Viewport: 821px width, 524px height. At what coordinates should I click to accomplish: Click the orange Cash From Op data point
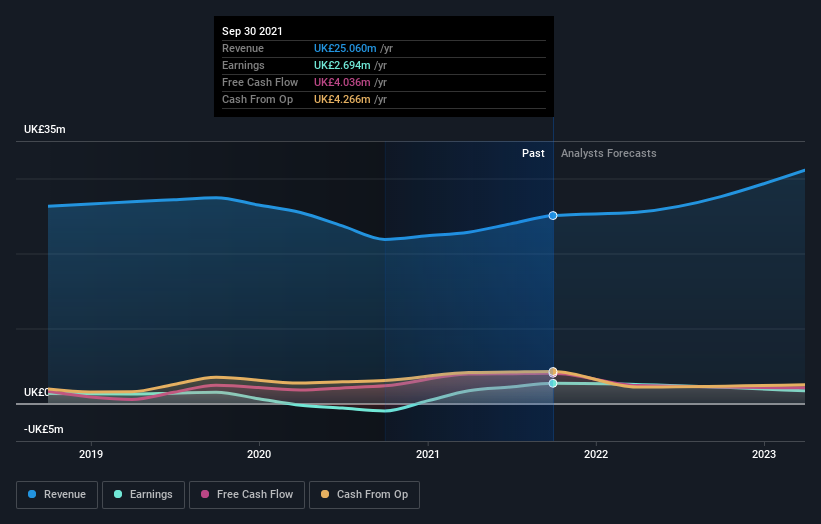(x=553, y=372)
